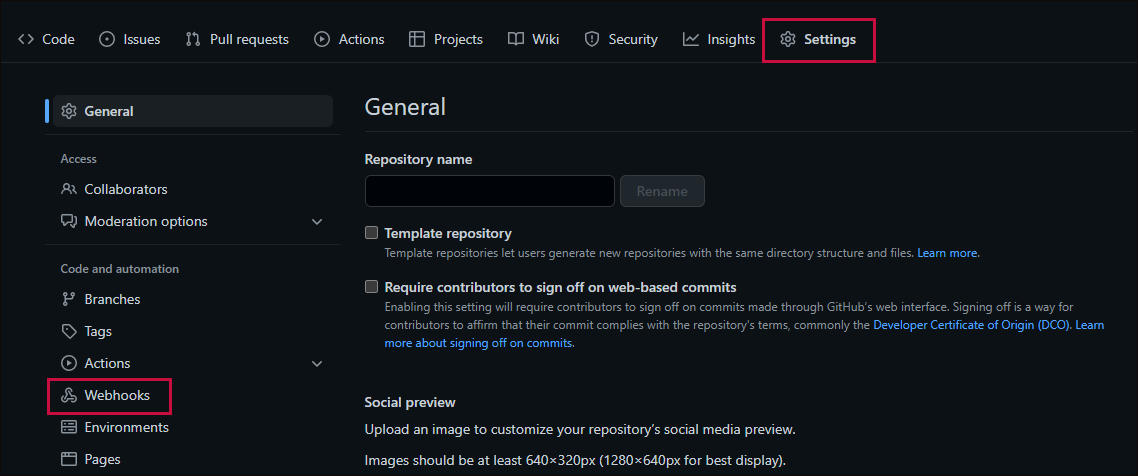Open Collaborators in the Access section
This screenshot has height=476, width=1138.
(125, 189)
